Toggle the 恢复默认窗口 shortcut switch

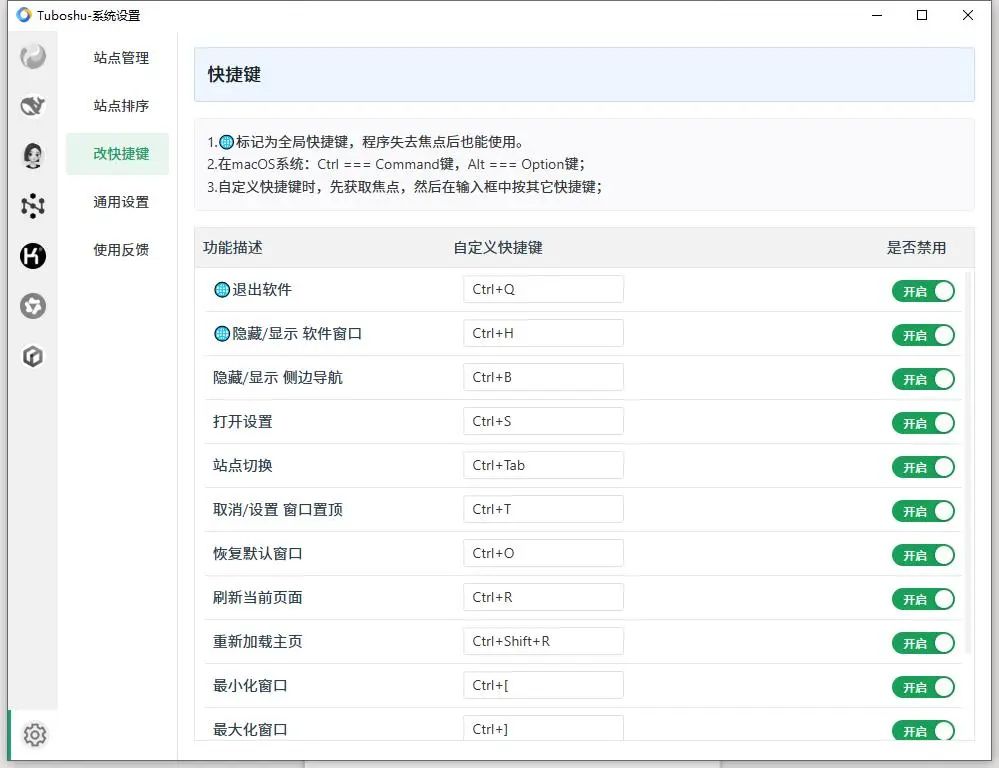point(923,555)
